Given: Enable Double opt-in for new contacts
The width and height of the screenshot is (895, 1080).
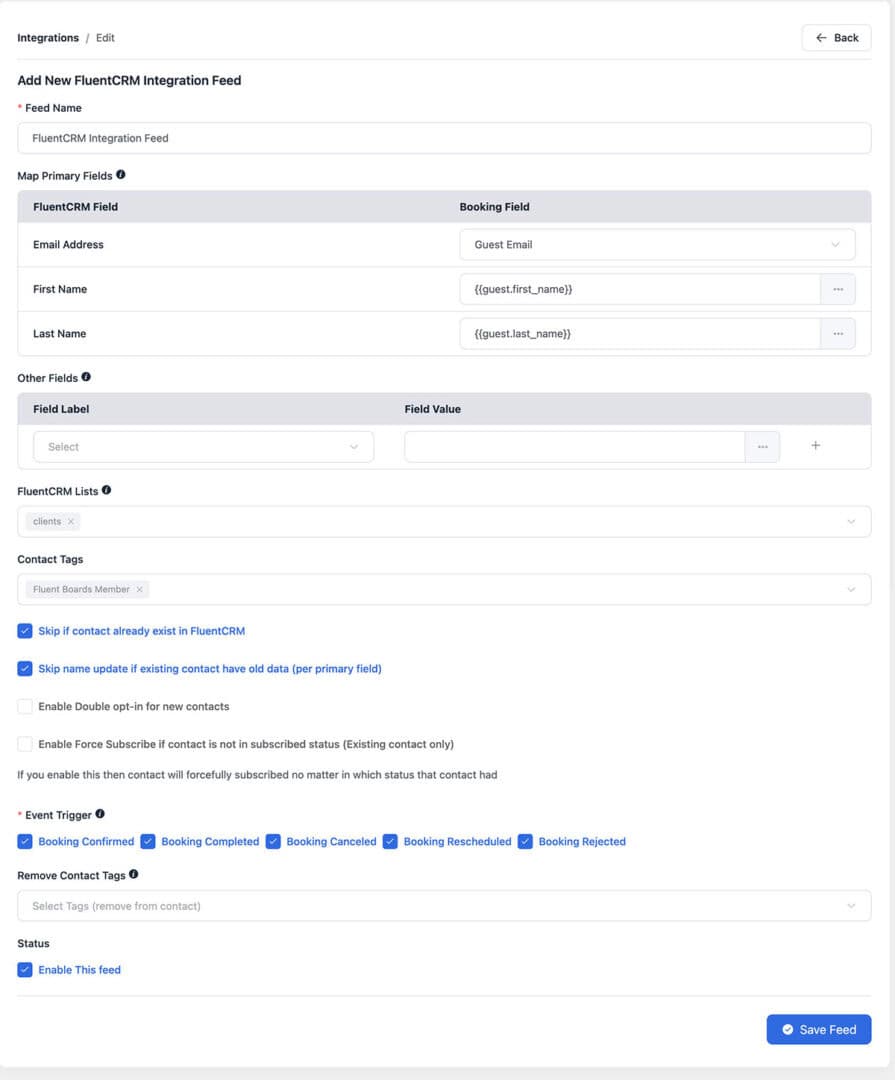Looking at the screenshot, I should coord(25,707).
